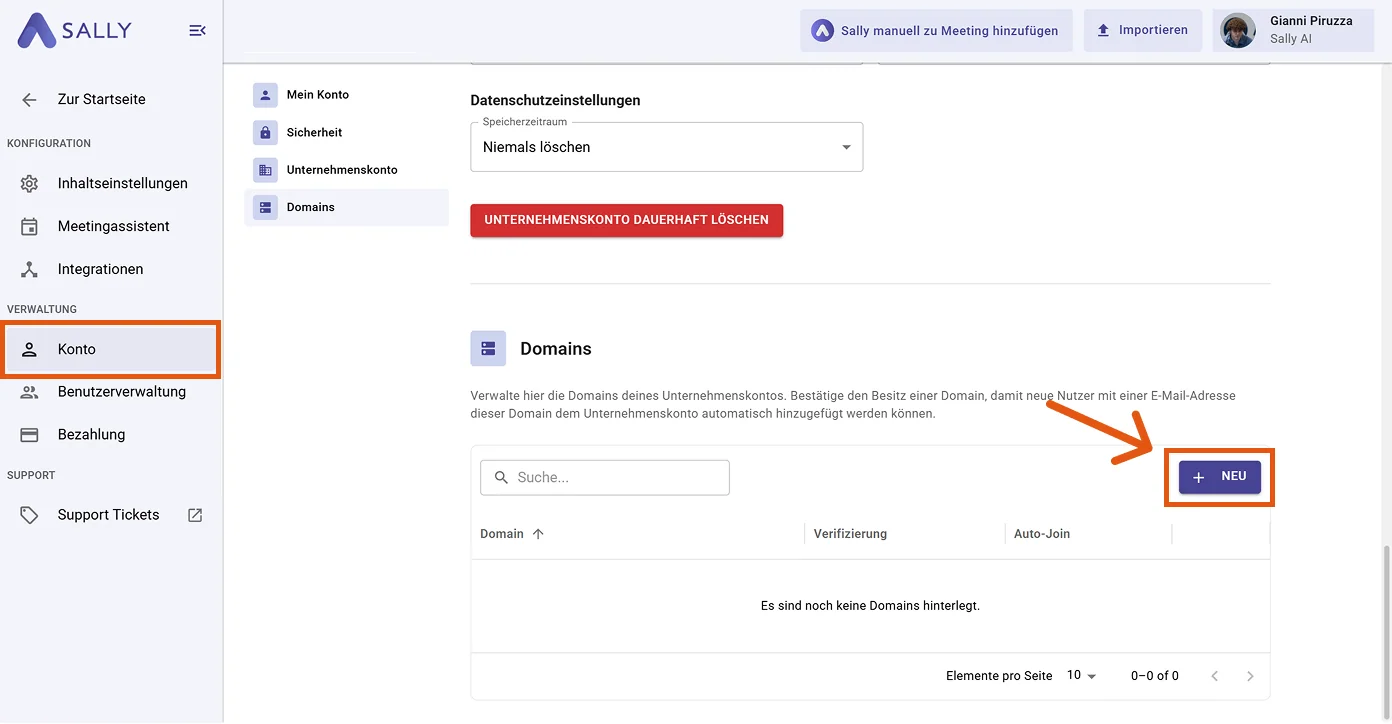Viewport: 1392px width, 724px height.
Task: Click the Integrationen nodes icon
Action: pos(29,270)
